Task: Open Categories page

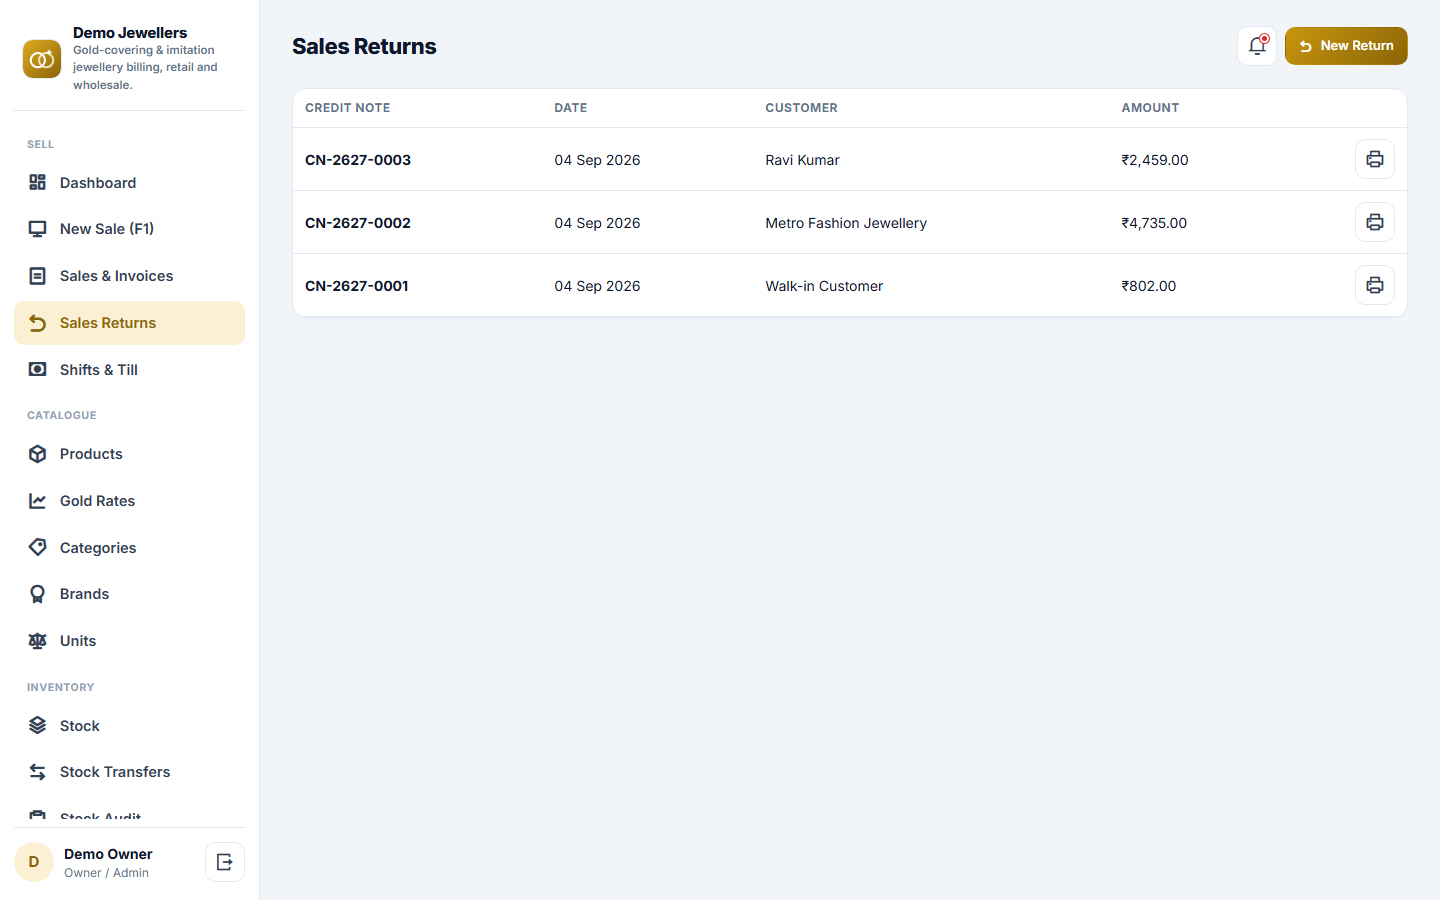Action: click(129, 547)
